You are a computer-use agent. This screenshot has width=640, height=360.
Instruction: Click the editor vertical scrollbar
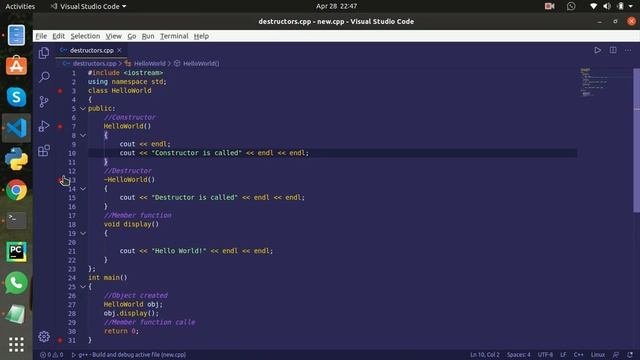click(x=636, y=140)
